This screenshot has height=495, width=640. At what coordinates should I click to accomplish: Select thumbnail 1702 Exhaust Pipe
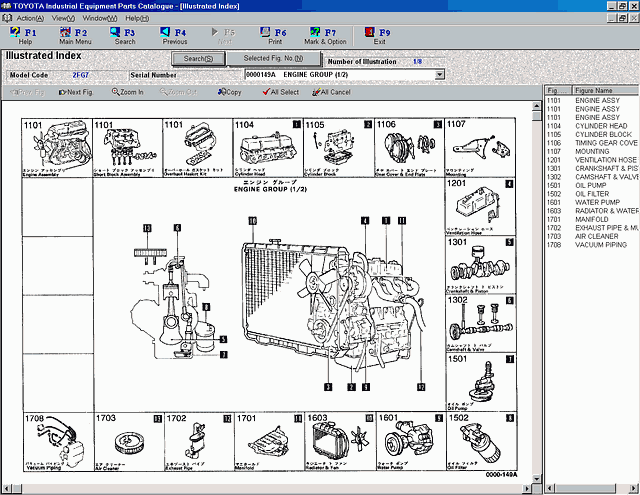click(199, 442)
